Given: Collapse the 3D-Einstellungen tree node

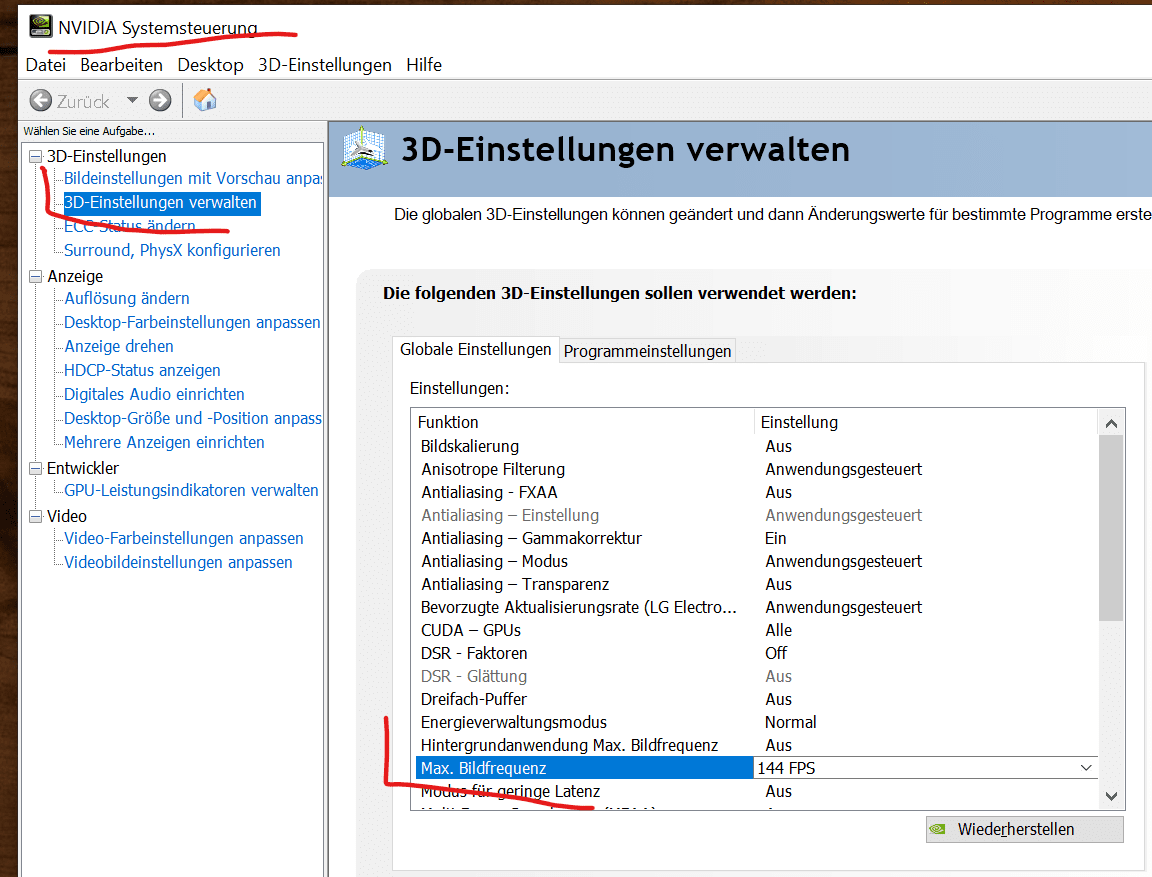Looking at the screenshot, I should click(x=35, y=156).
